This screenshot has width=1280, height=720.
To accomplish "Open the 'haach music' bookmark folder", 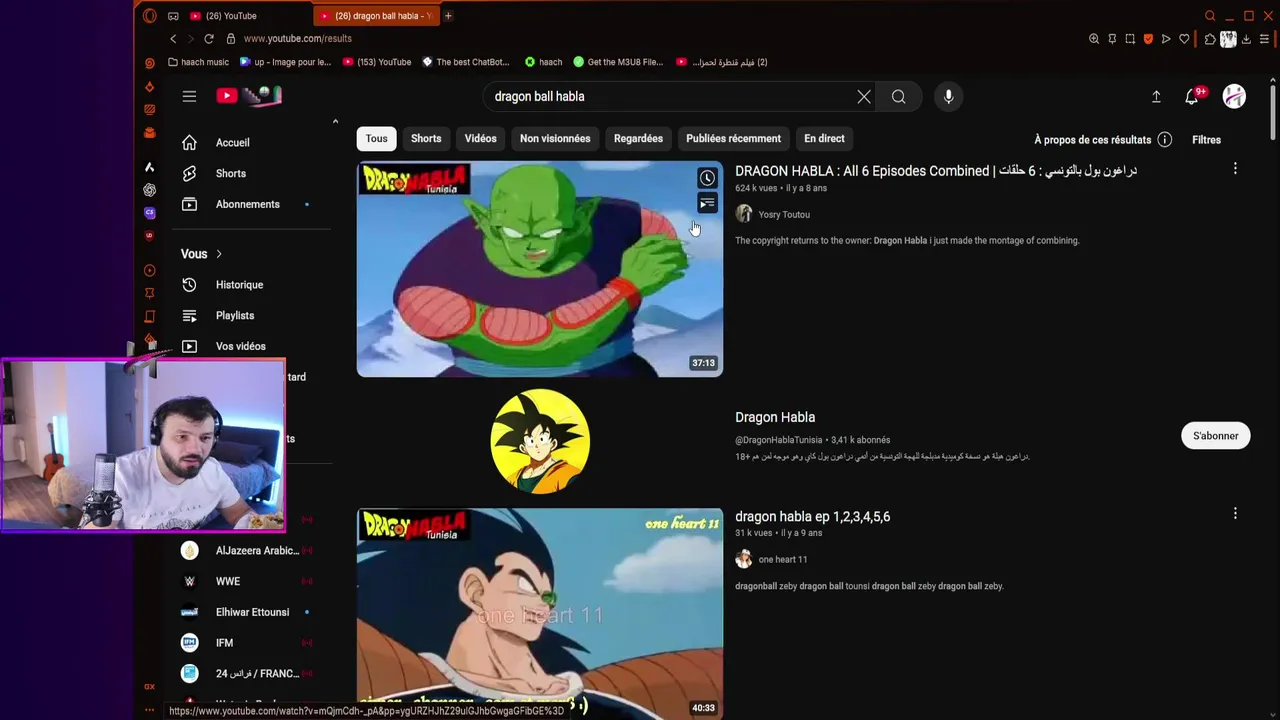I will [x=198, y=62].
